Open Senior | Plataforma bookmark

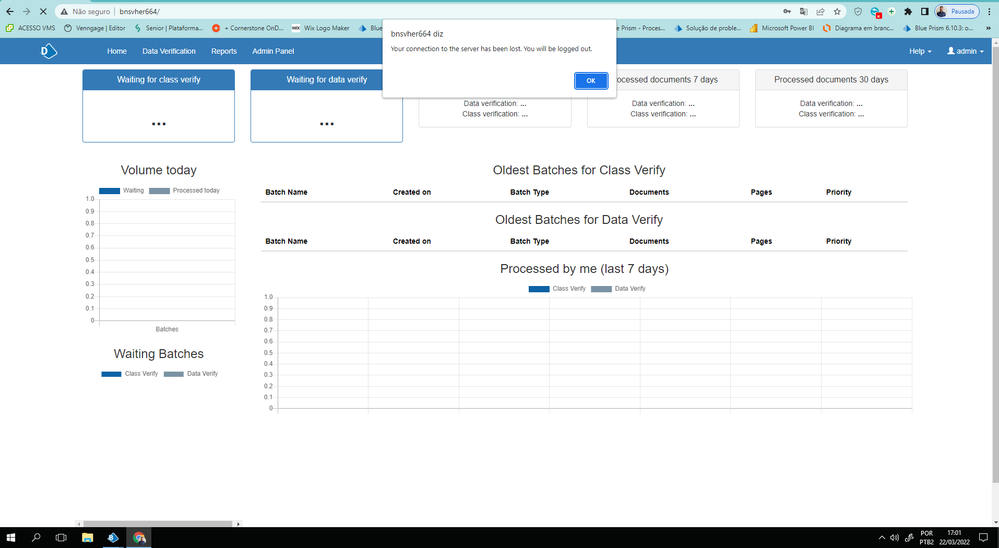coord(168,28)
